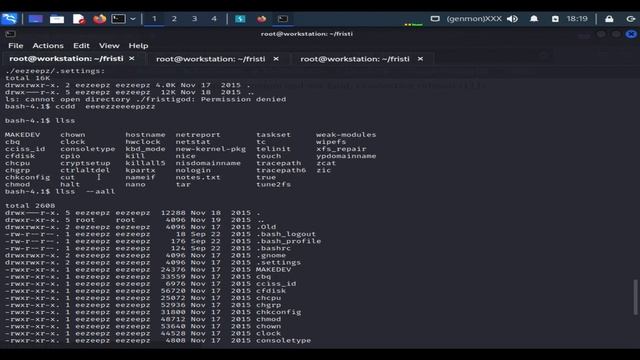Close the third terminal tab
Screen dimensions: 640x360
click(420, 59)
